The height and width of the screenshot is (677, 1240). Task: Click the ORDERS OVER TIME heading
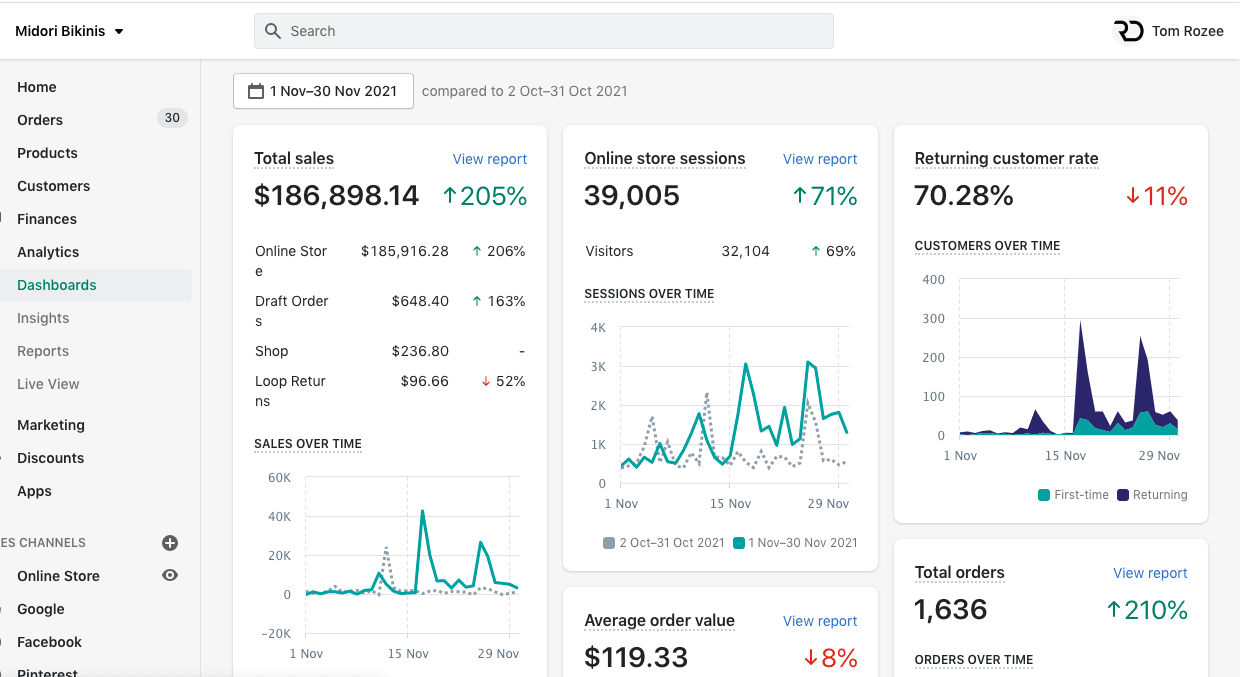pos(974,660)
